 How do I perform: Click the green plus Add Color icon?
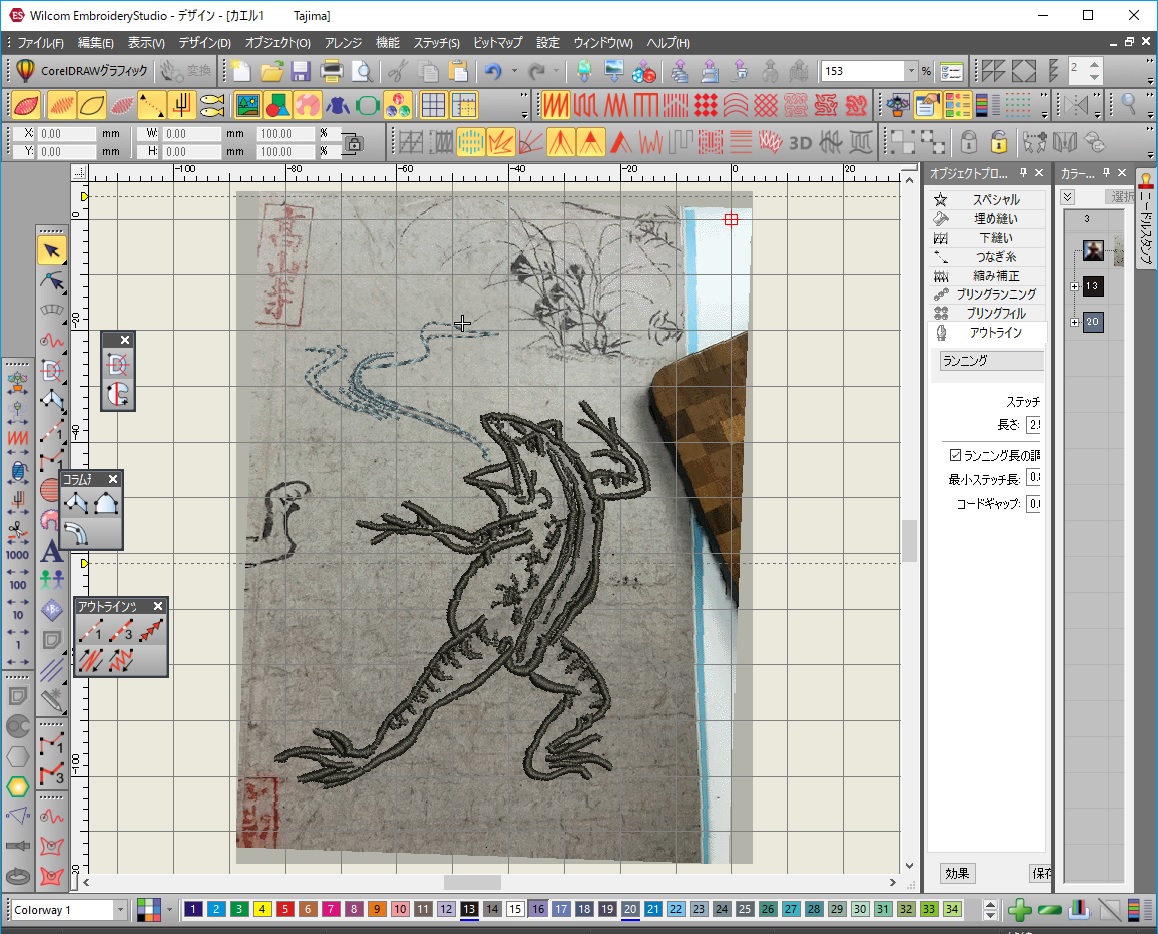(x=1019, y=910)
